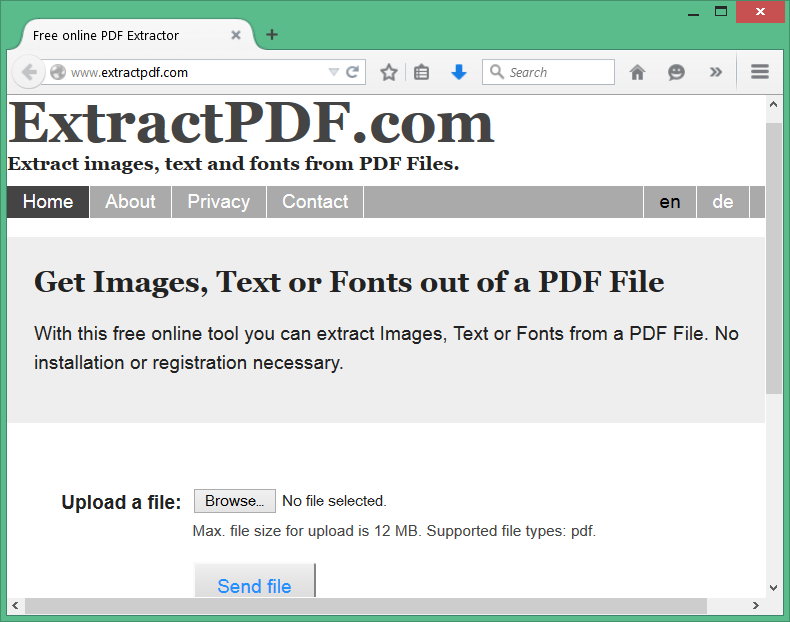Click the vertical scrollbar down arrow
The image size is (790, 622).
pos(773,587)
